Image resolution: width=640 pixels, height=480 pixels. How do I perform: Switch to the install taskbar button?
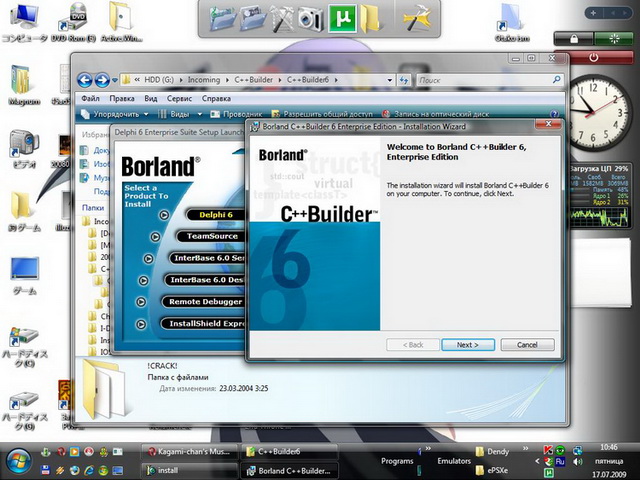(189, 470)
